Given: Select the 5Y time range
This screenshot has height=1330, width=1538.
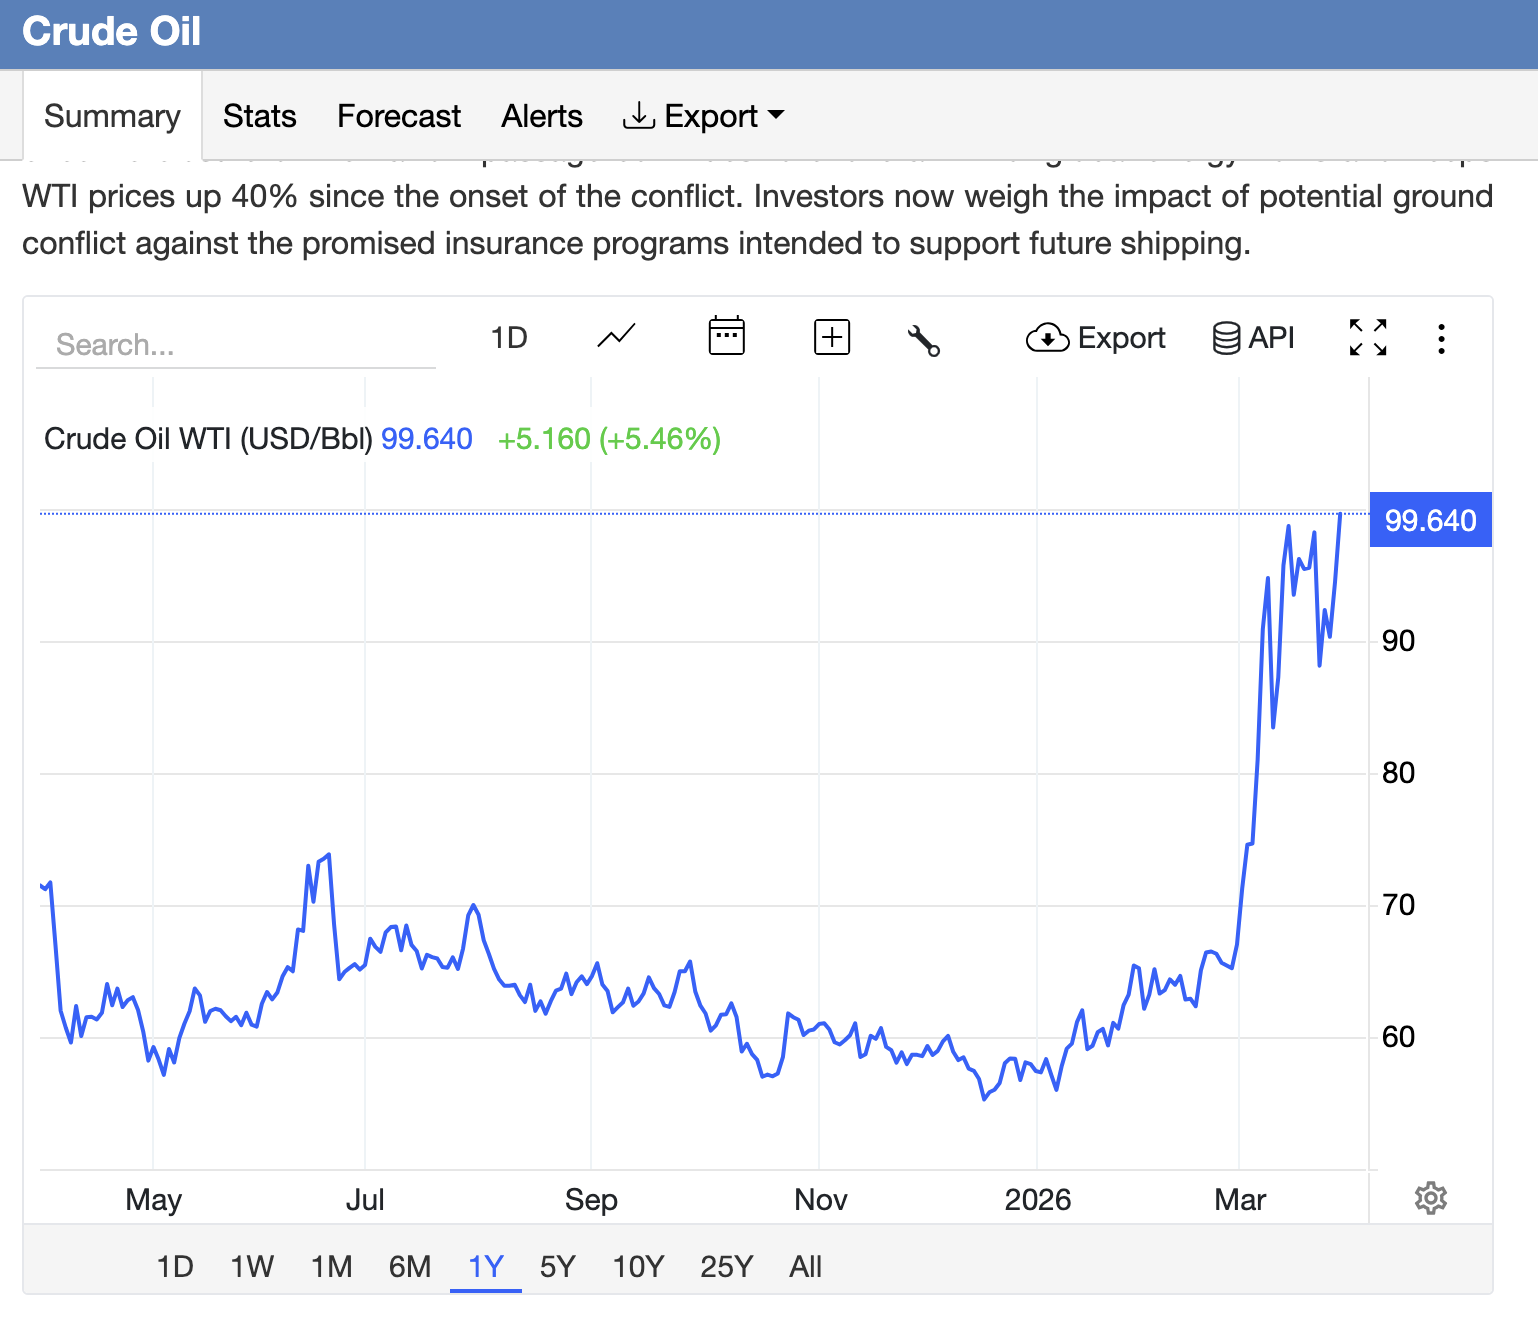Looking at the screenshot, I should point(558,1267).
